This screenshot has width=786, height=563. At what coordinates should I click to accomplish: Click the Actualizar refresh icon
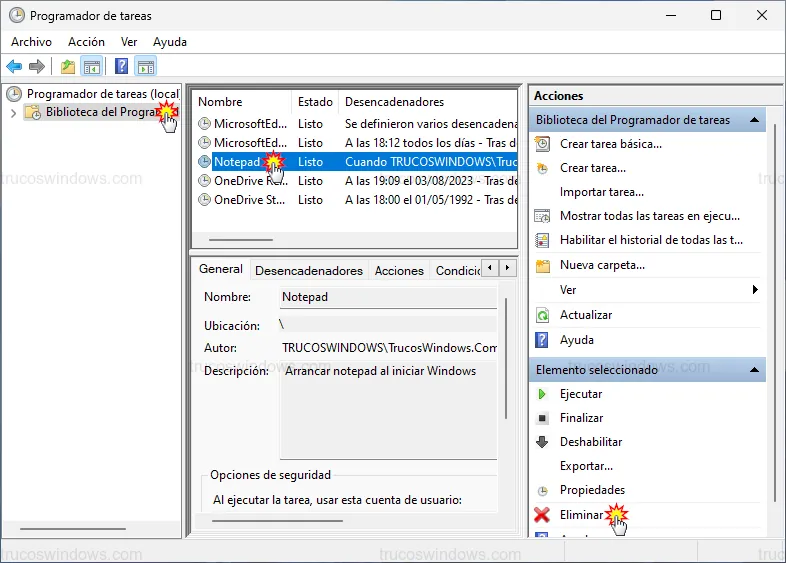pyautogui.click(x=542, y=315)
